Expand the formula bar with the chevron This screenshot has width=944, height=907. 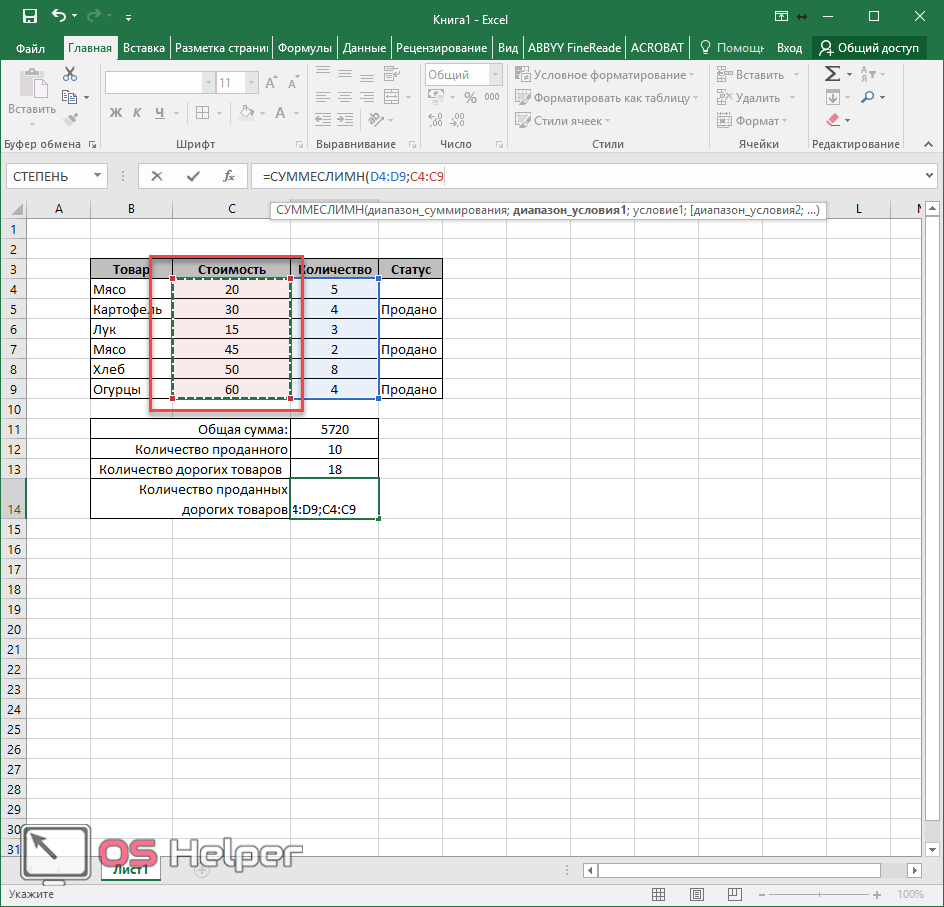[930, 176]
